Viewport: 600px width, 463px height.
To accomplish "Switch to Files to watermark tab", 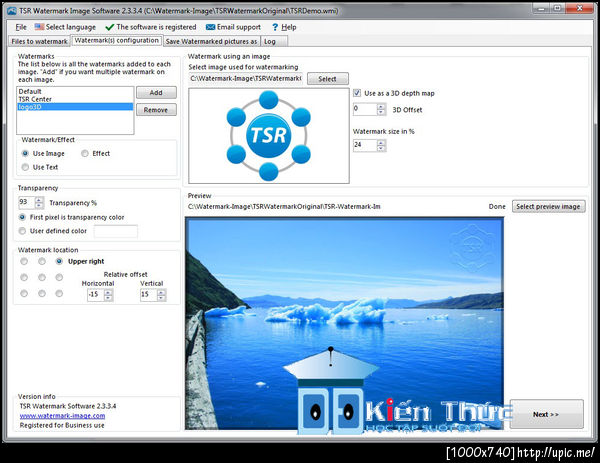I will click(39, 41).
